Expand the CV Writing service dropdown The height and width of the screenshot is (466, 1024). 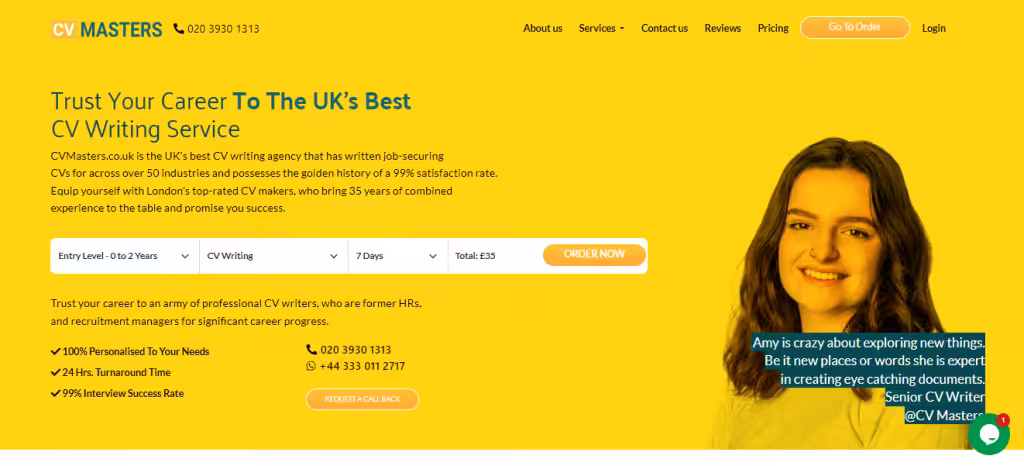274,256
